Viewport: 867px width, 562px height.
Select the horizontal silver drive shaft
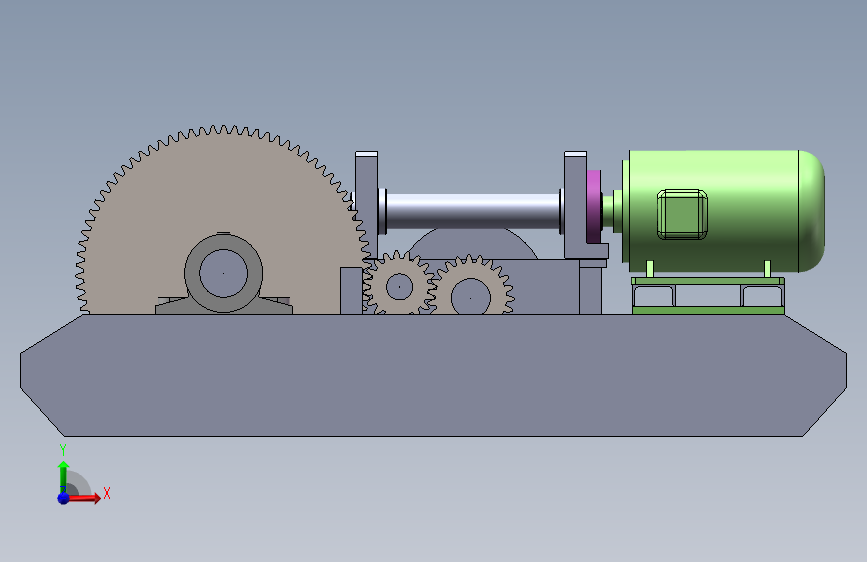point(473,211)
